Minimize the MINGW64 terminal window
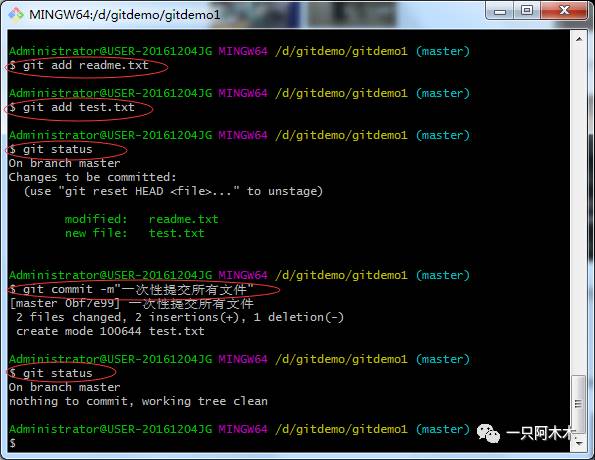Screen dimensions: 595x460 500,11
